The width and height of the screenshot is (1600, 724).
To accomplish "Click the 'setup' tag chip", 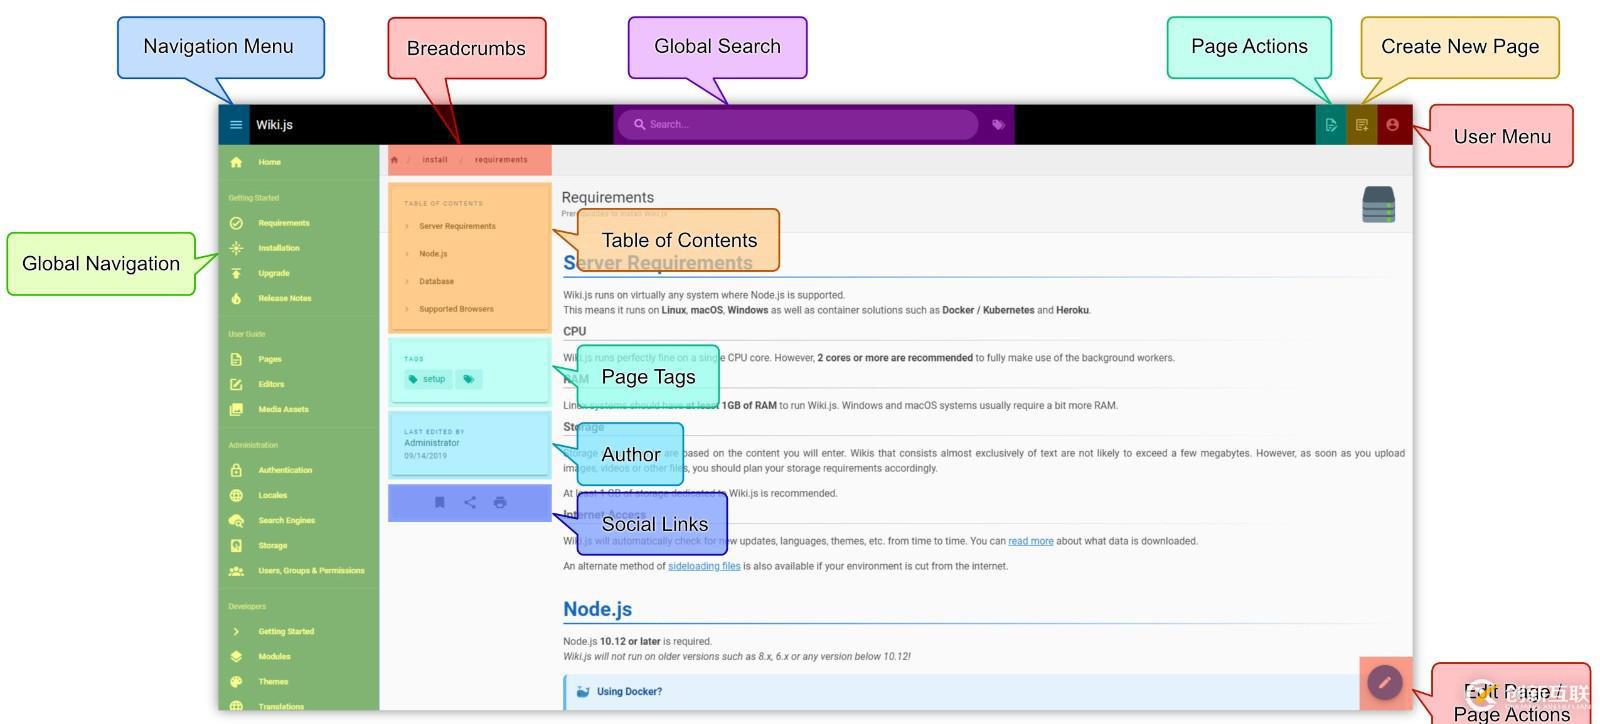I will click(427, 379).
